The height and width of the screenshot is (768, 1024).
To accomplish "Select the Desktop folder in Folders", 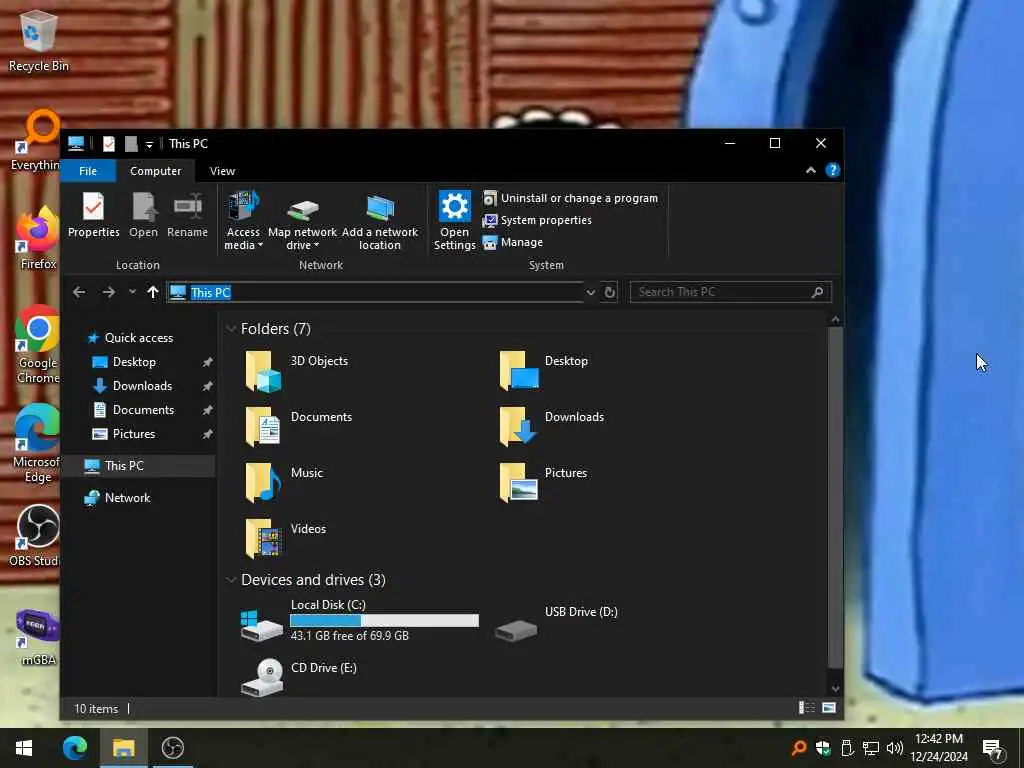I will click(x=543, y=371).
